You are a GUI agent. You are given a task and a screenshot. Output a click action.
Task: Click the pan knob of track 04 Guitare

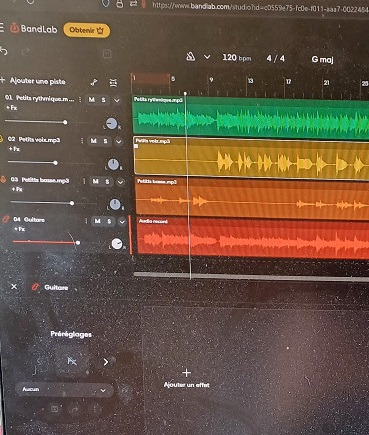pos(117,244)
